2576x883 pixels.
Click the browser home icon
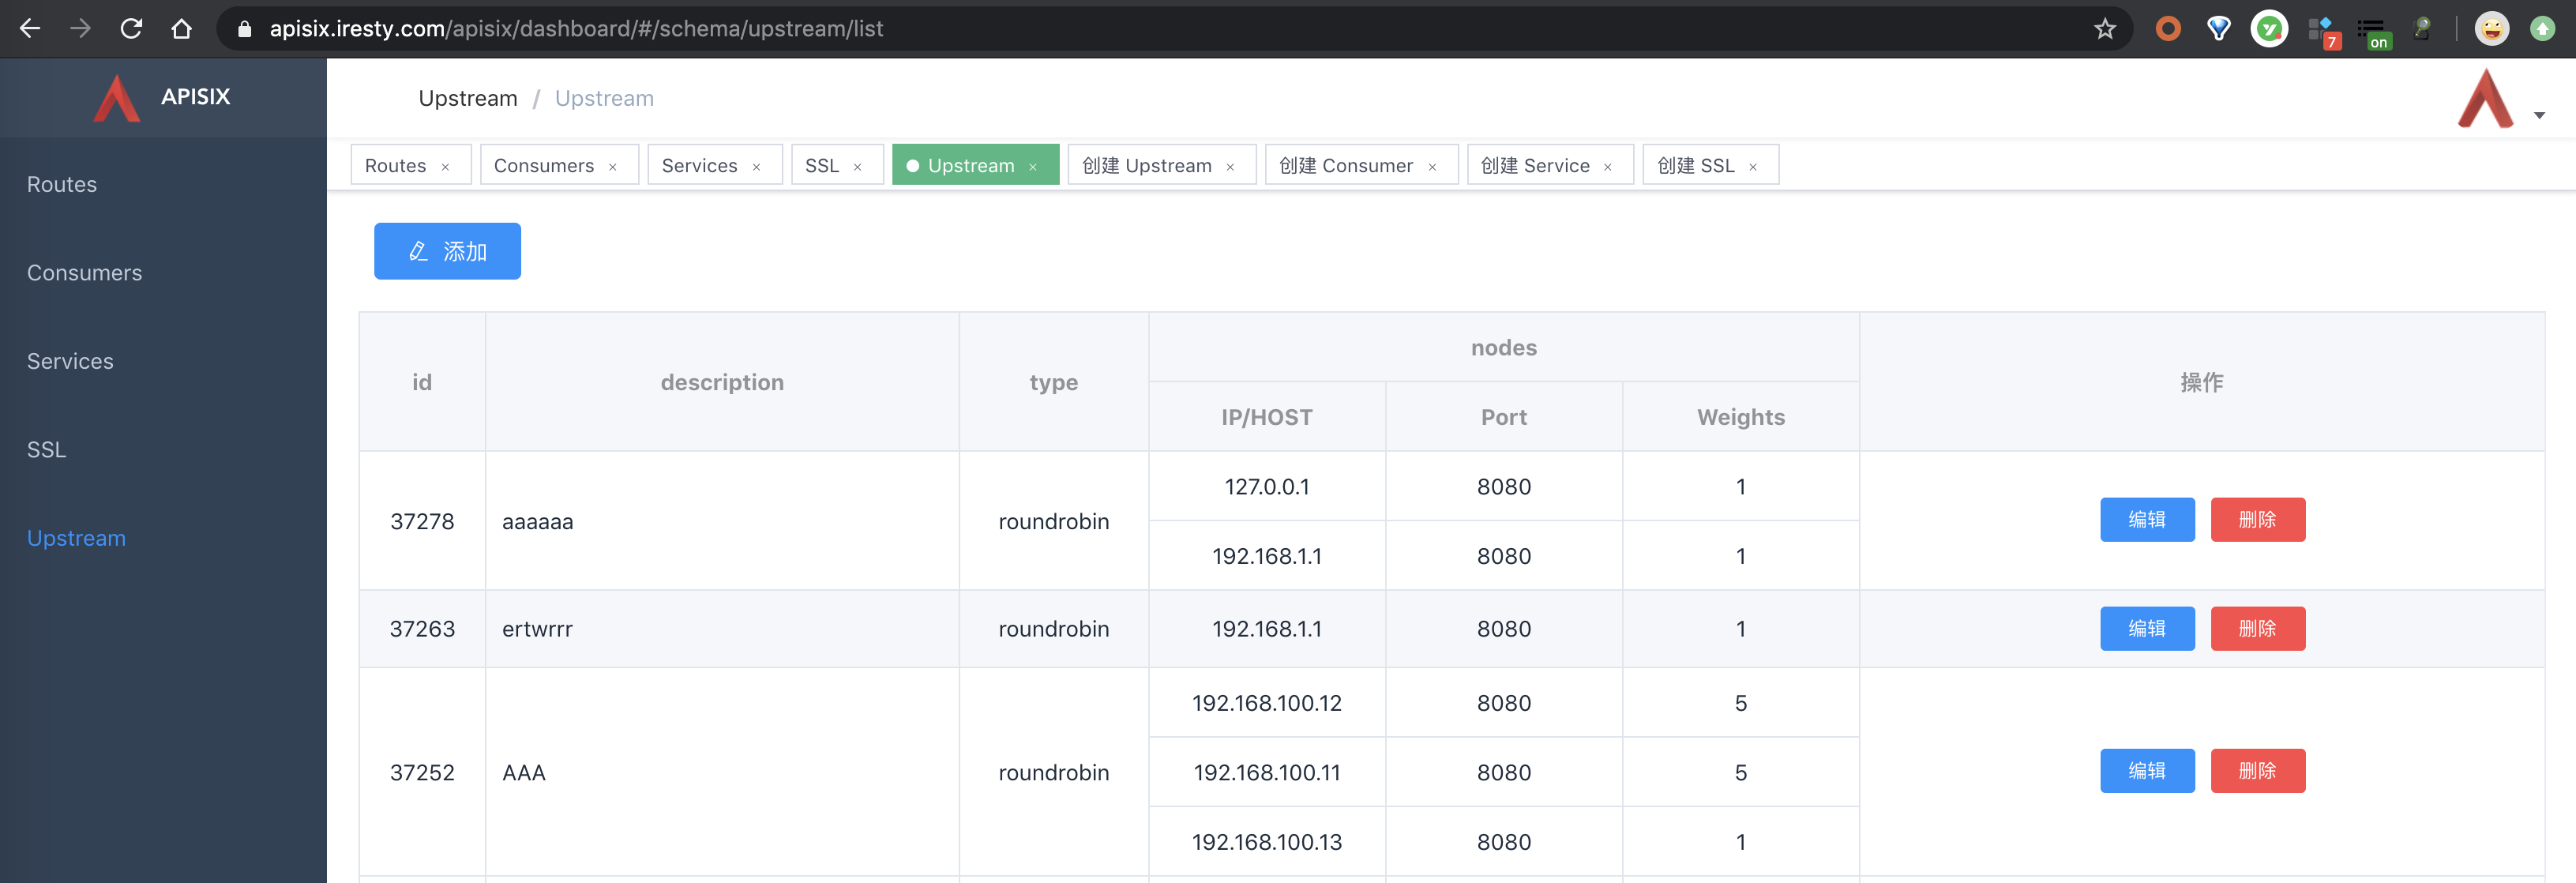[181, 28]
